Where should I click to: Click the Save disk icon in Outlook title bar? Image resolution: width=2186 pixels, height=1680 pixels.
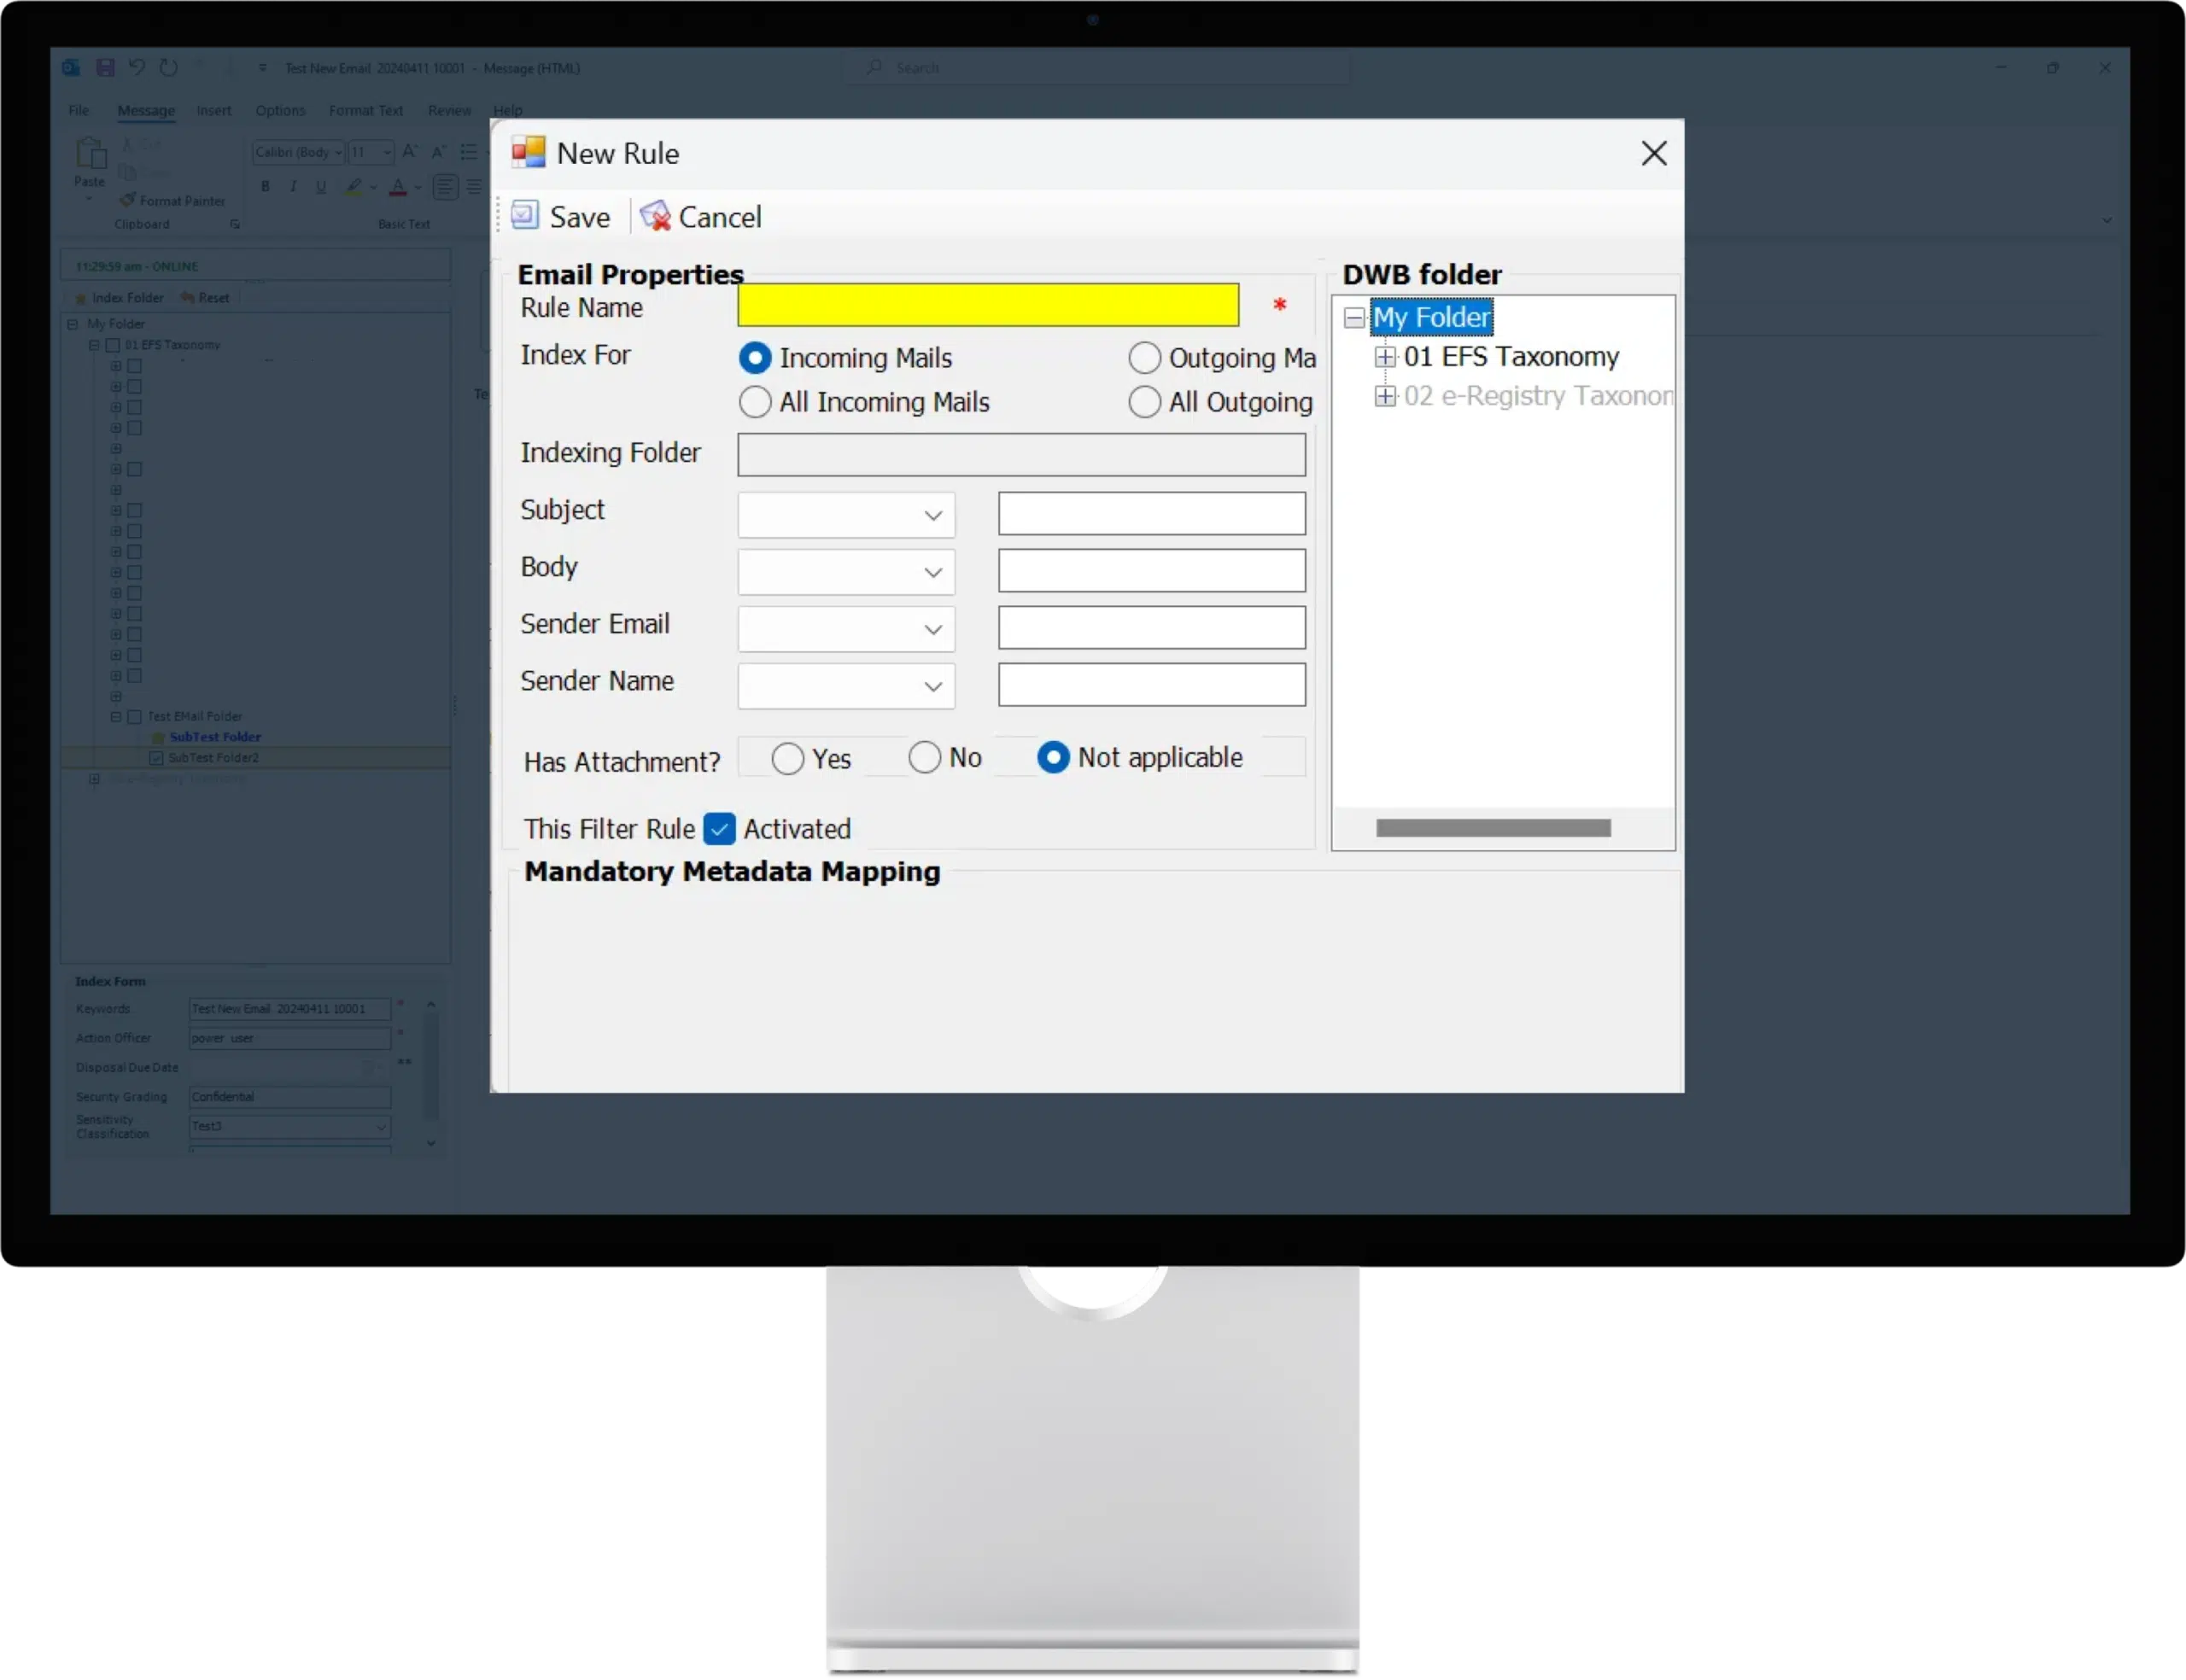click(x=104, y=67)
